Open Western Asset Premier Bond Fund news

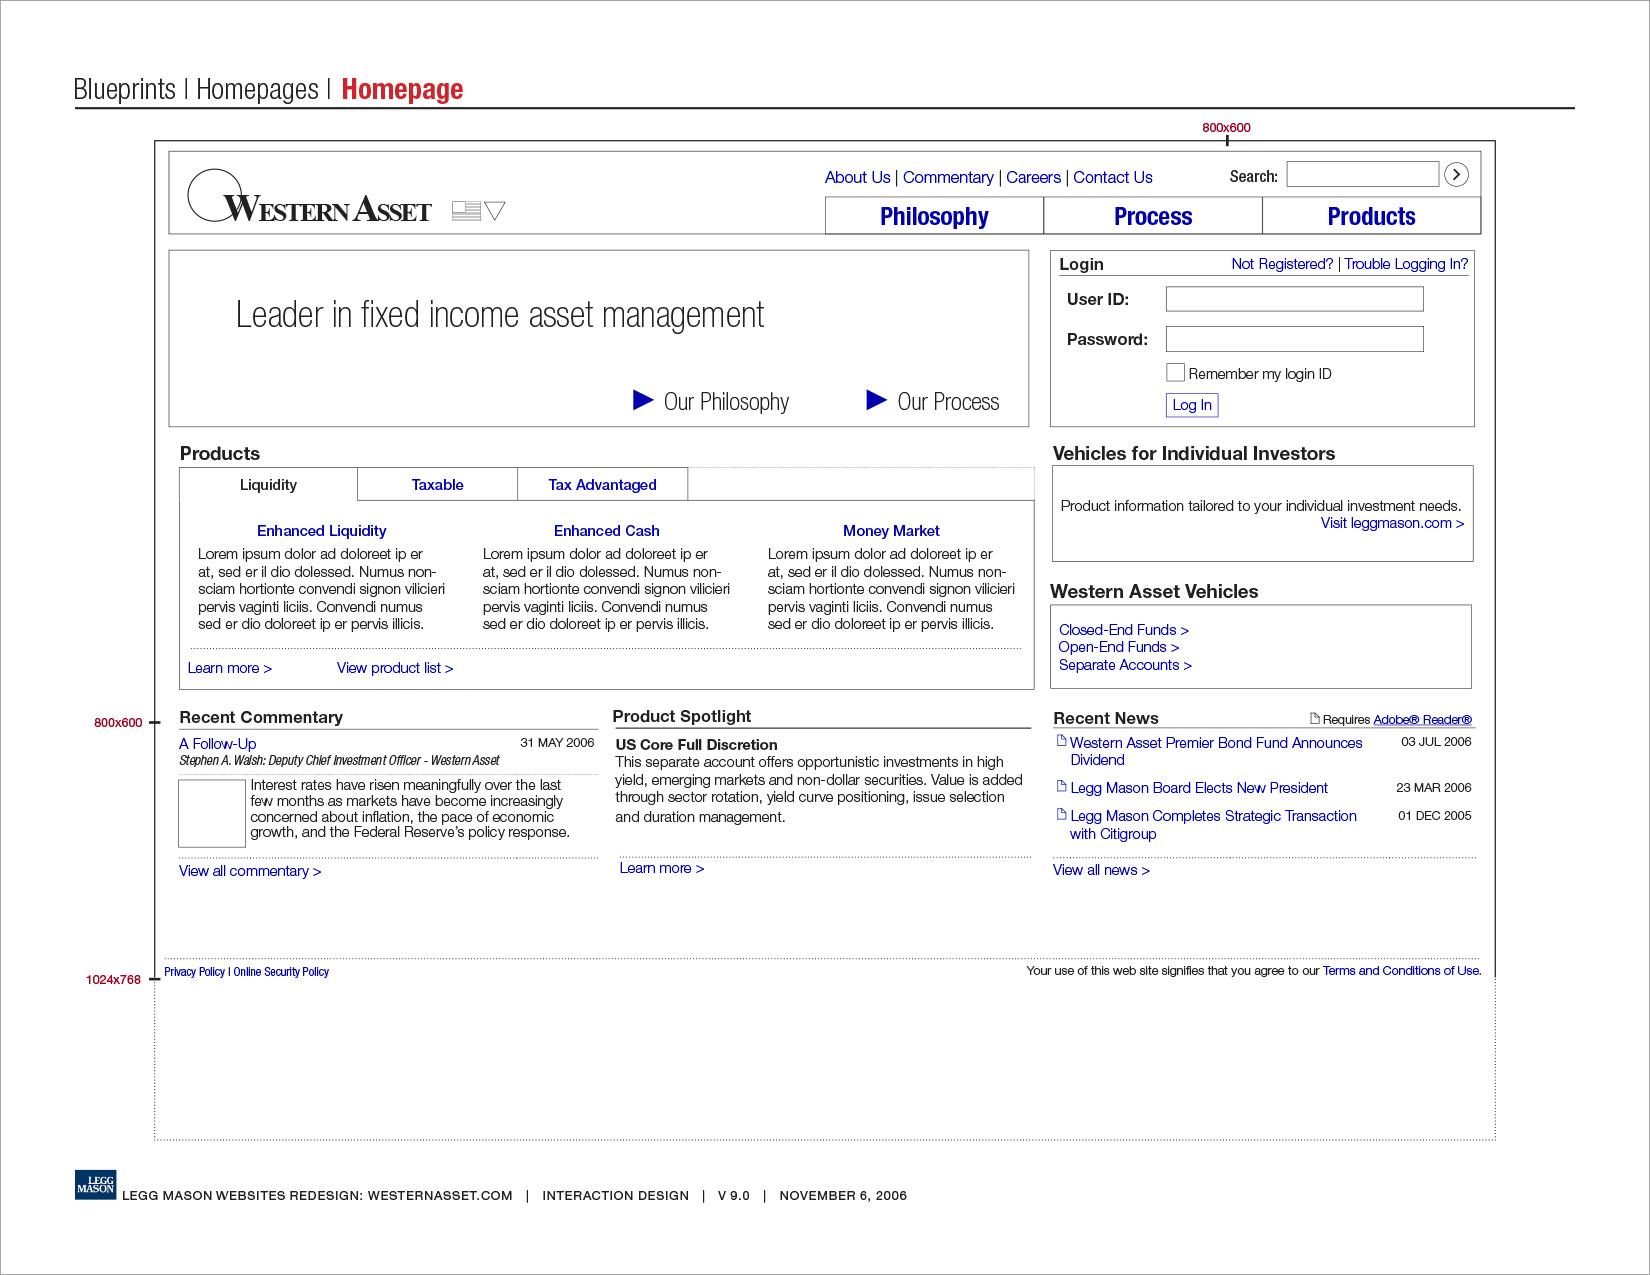coord(1216,751)
